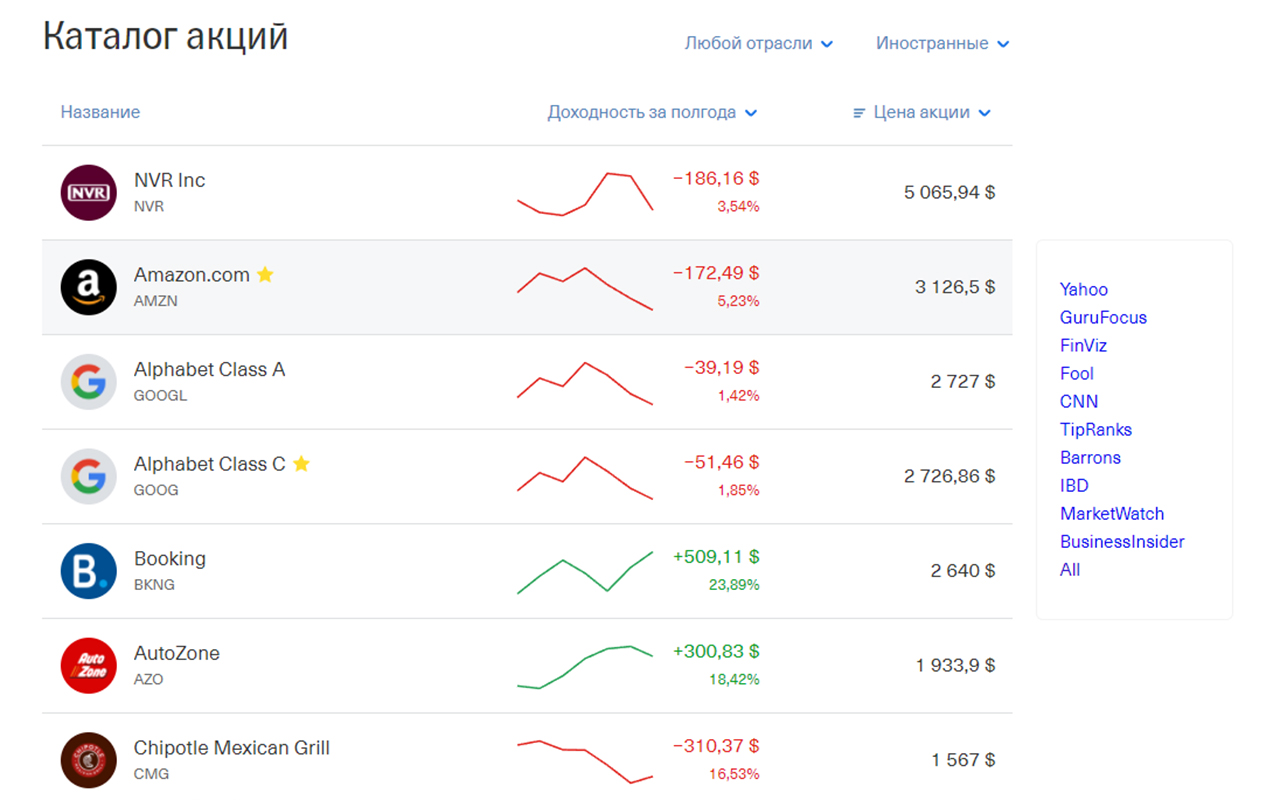Click the NVR Inc stock name

(170, 180)
